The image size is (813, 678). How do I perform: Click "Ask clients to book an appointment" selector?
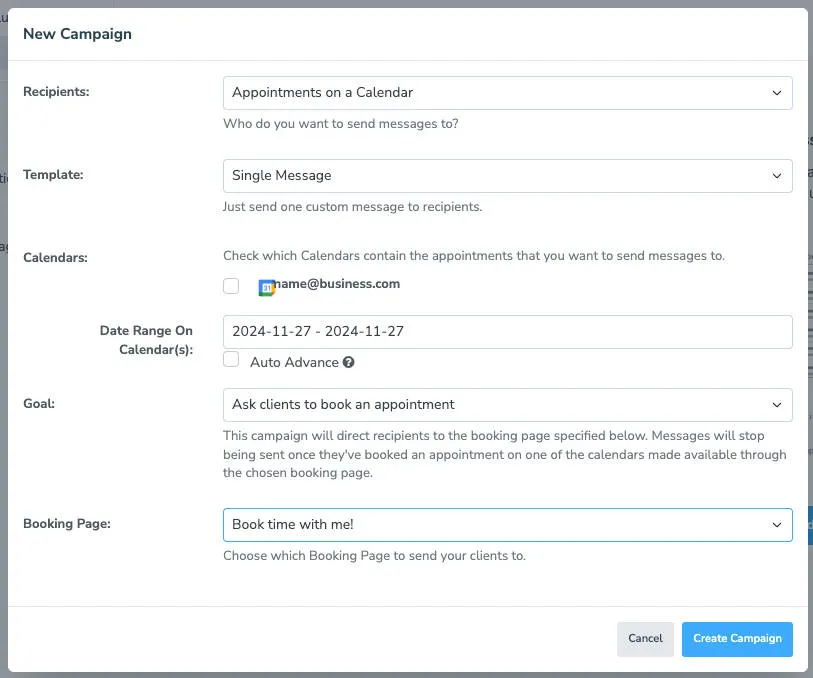[507, 405]
